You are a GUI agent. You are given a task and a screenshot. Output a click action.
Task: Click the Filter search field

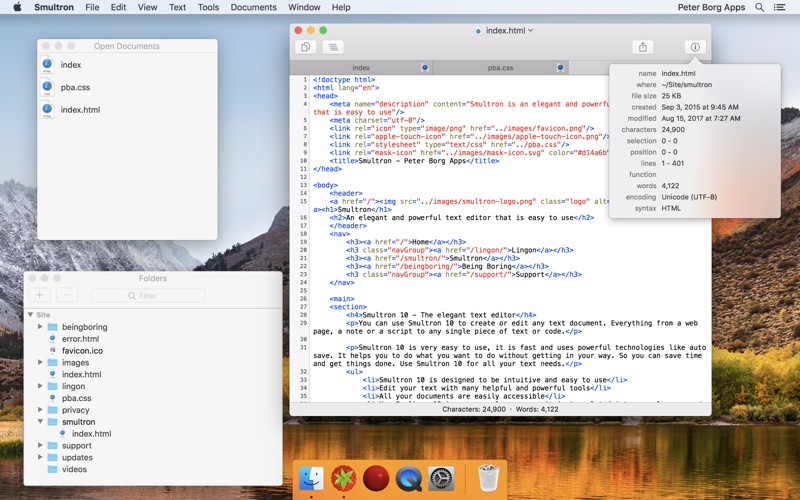click(x=148, y=296)
